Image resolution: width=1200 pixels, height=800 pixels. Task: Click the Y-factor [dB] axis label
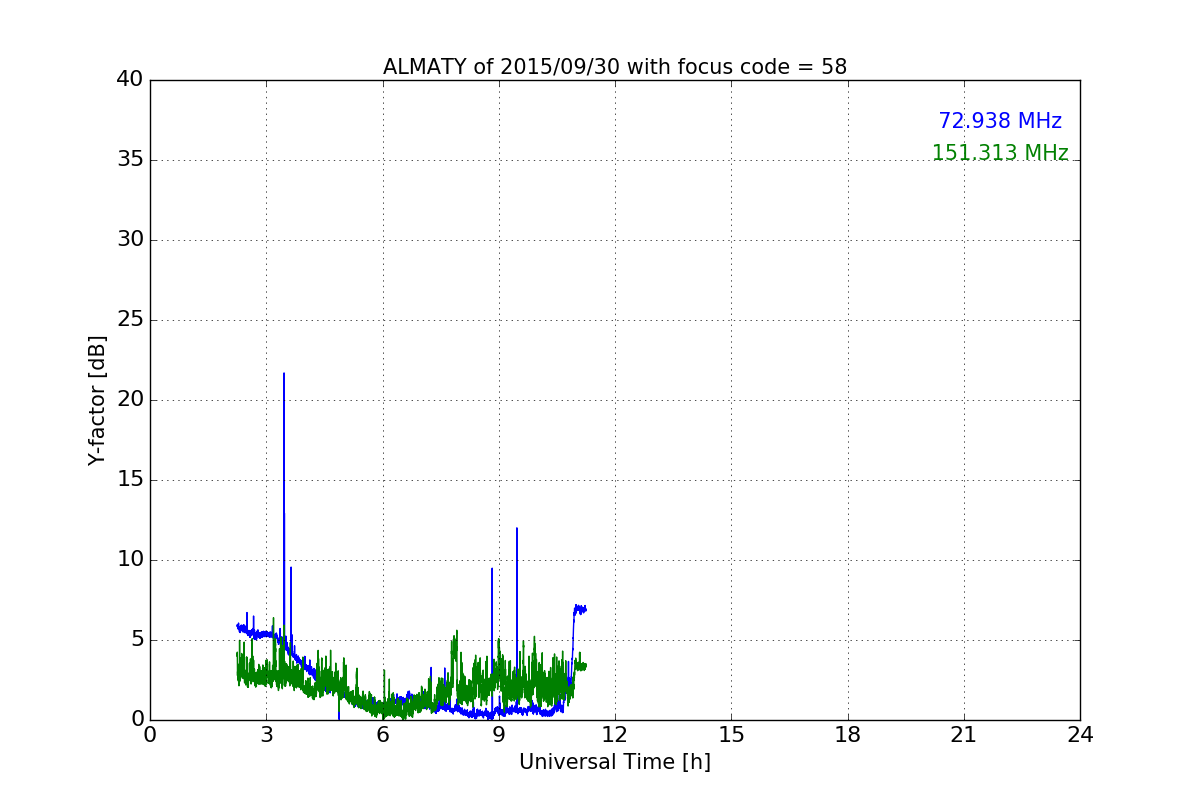pyautogui.click(x=97, y=400)
